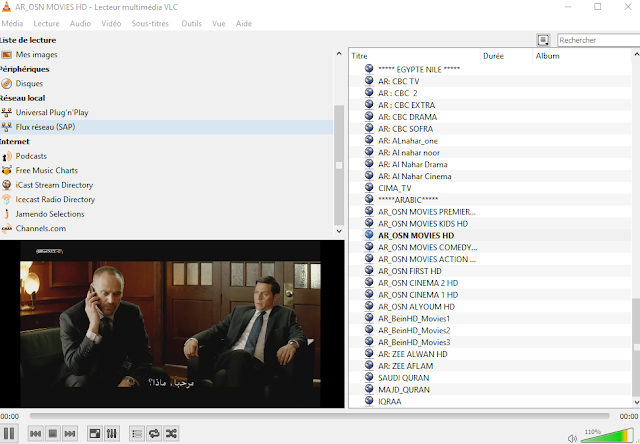Click the elapsed time 00:00 label
The image size is (640, 444).
pos(9,416)
